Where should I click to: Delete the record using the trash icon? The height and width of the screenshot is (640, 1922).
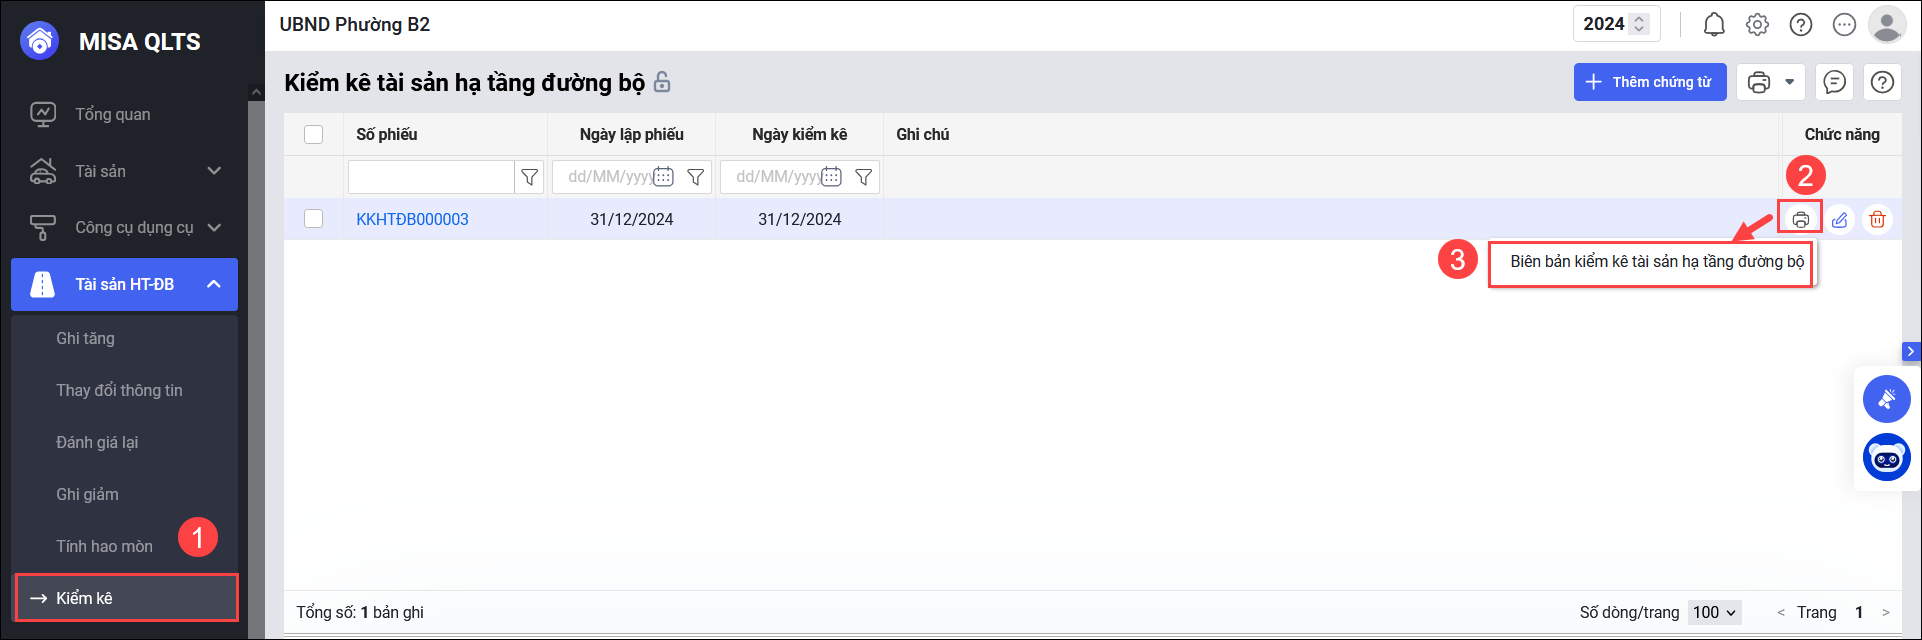tap(1877, 219)
